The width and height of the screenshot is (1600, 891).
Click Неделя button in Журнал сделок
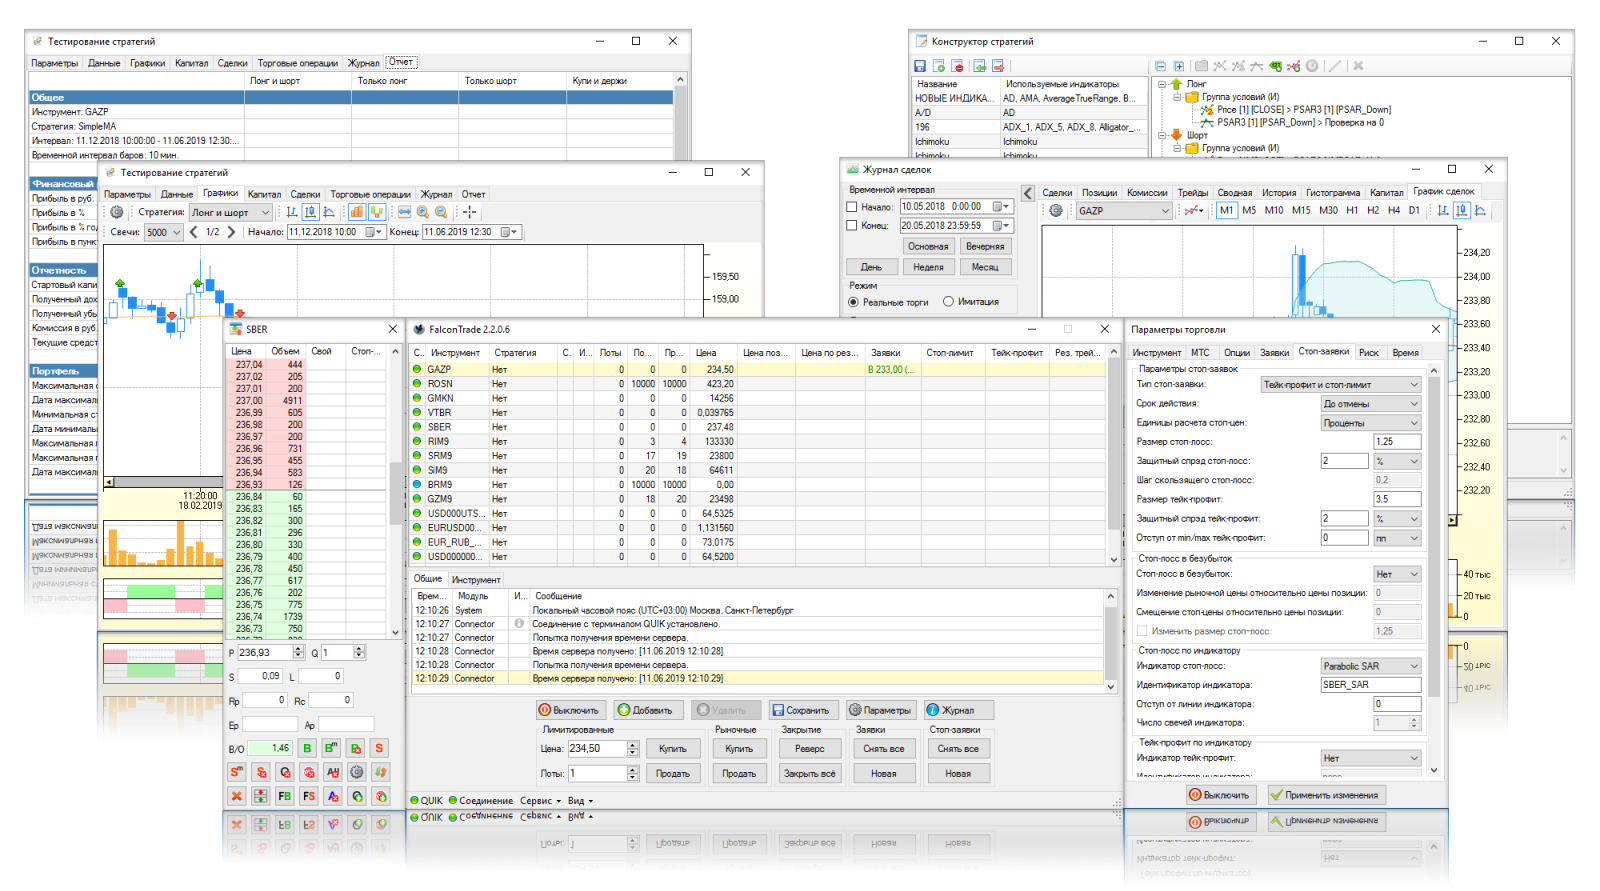(x=928, y=267)
